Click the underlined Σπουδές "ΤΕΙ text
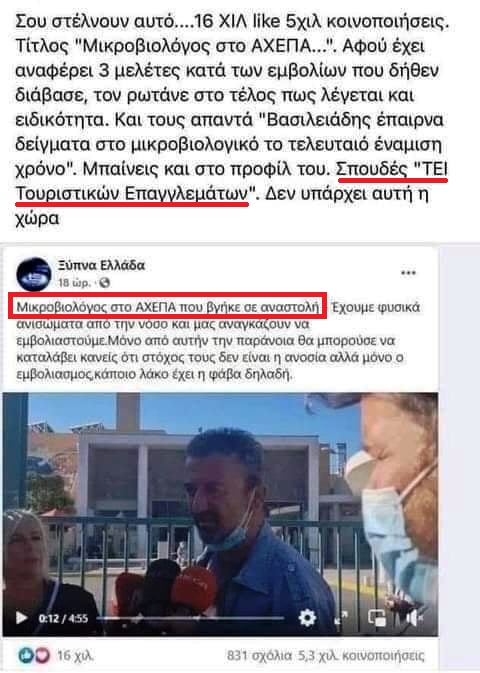Viewport: 480px width, 673px height. [392, 170]
